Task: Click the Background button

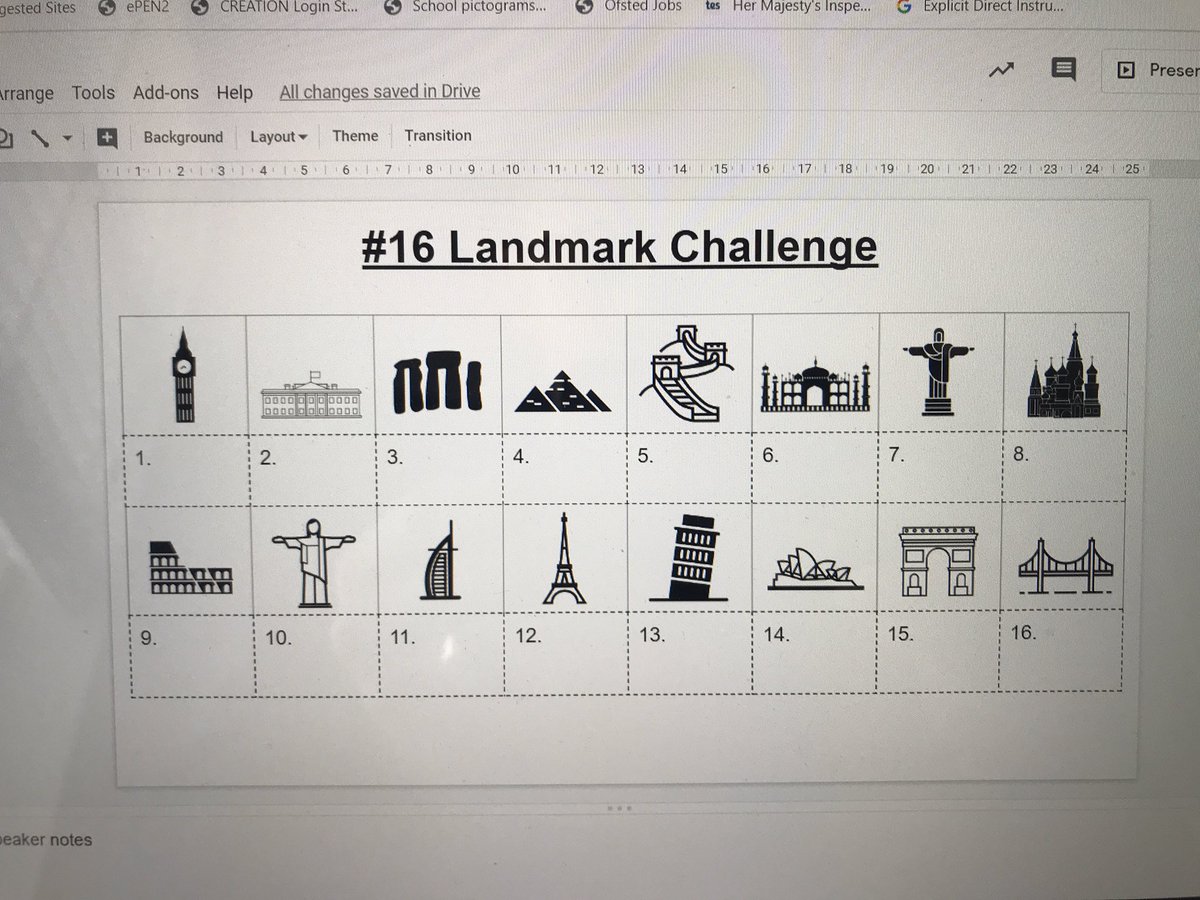Action: point(183,137)
